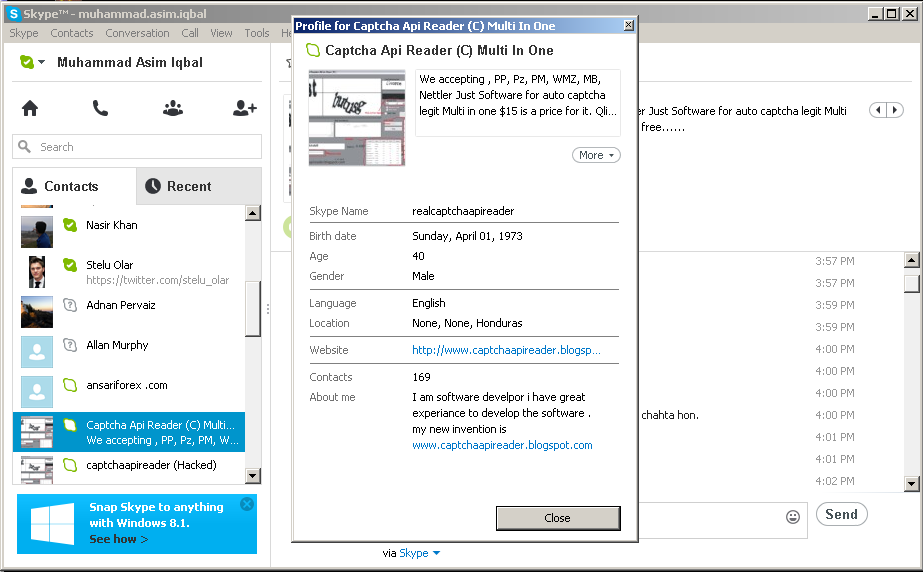This screenshot has height=572, width=923.
Task: Click the create group icon
Action: (172, 108)
